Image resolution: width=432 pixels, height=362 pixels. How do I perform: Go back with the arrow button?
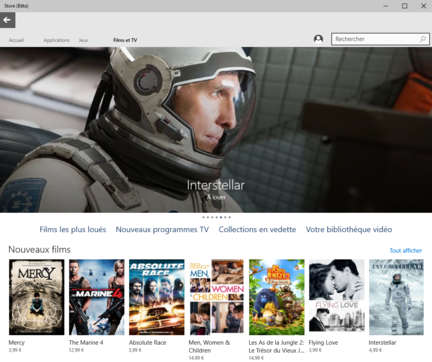click(x=7, y=20)
